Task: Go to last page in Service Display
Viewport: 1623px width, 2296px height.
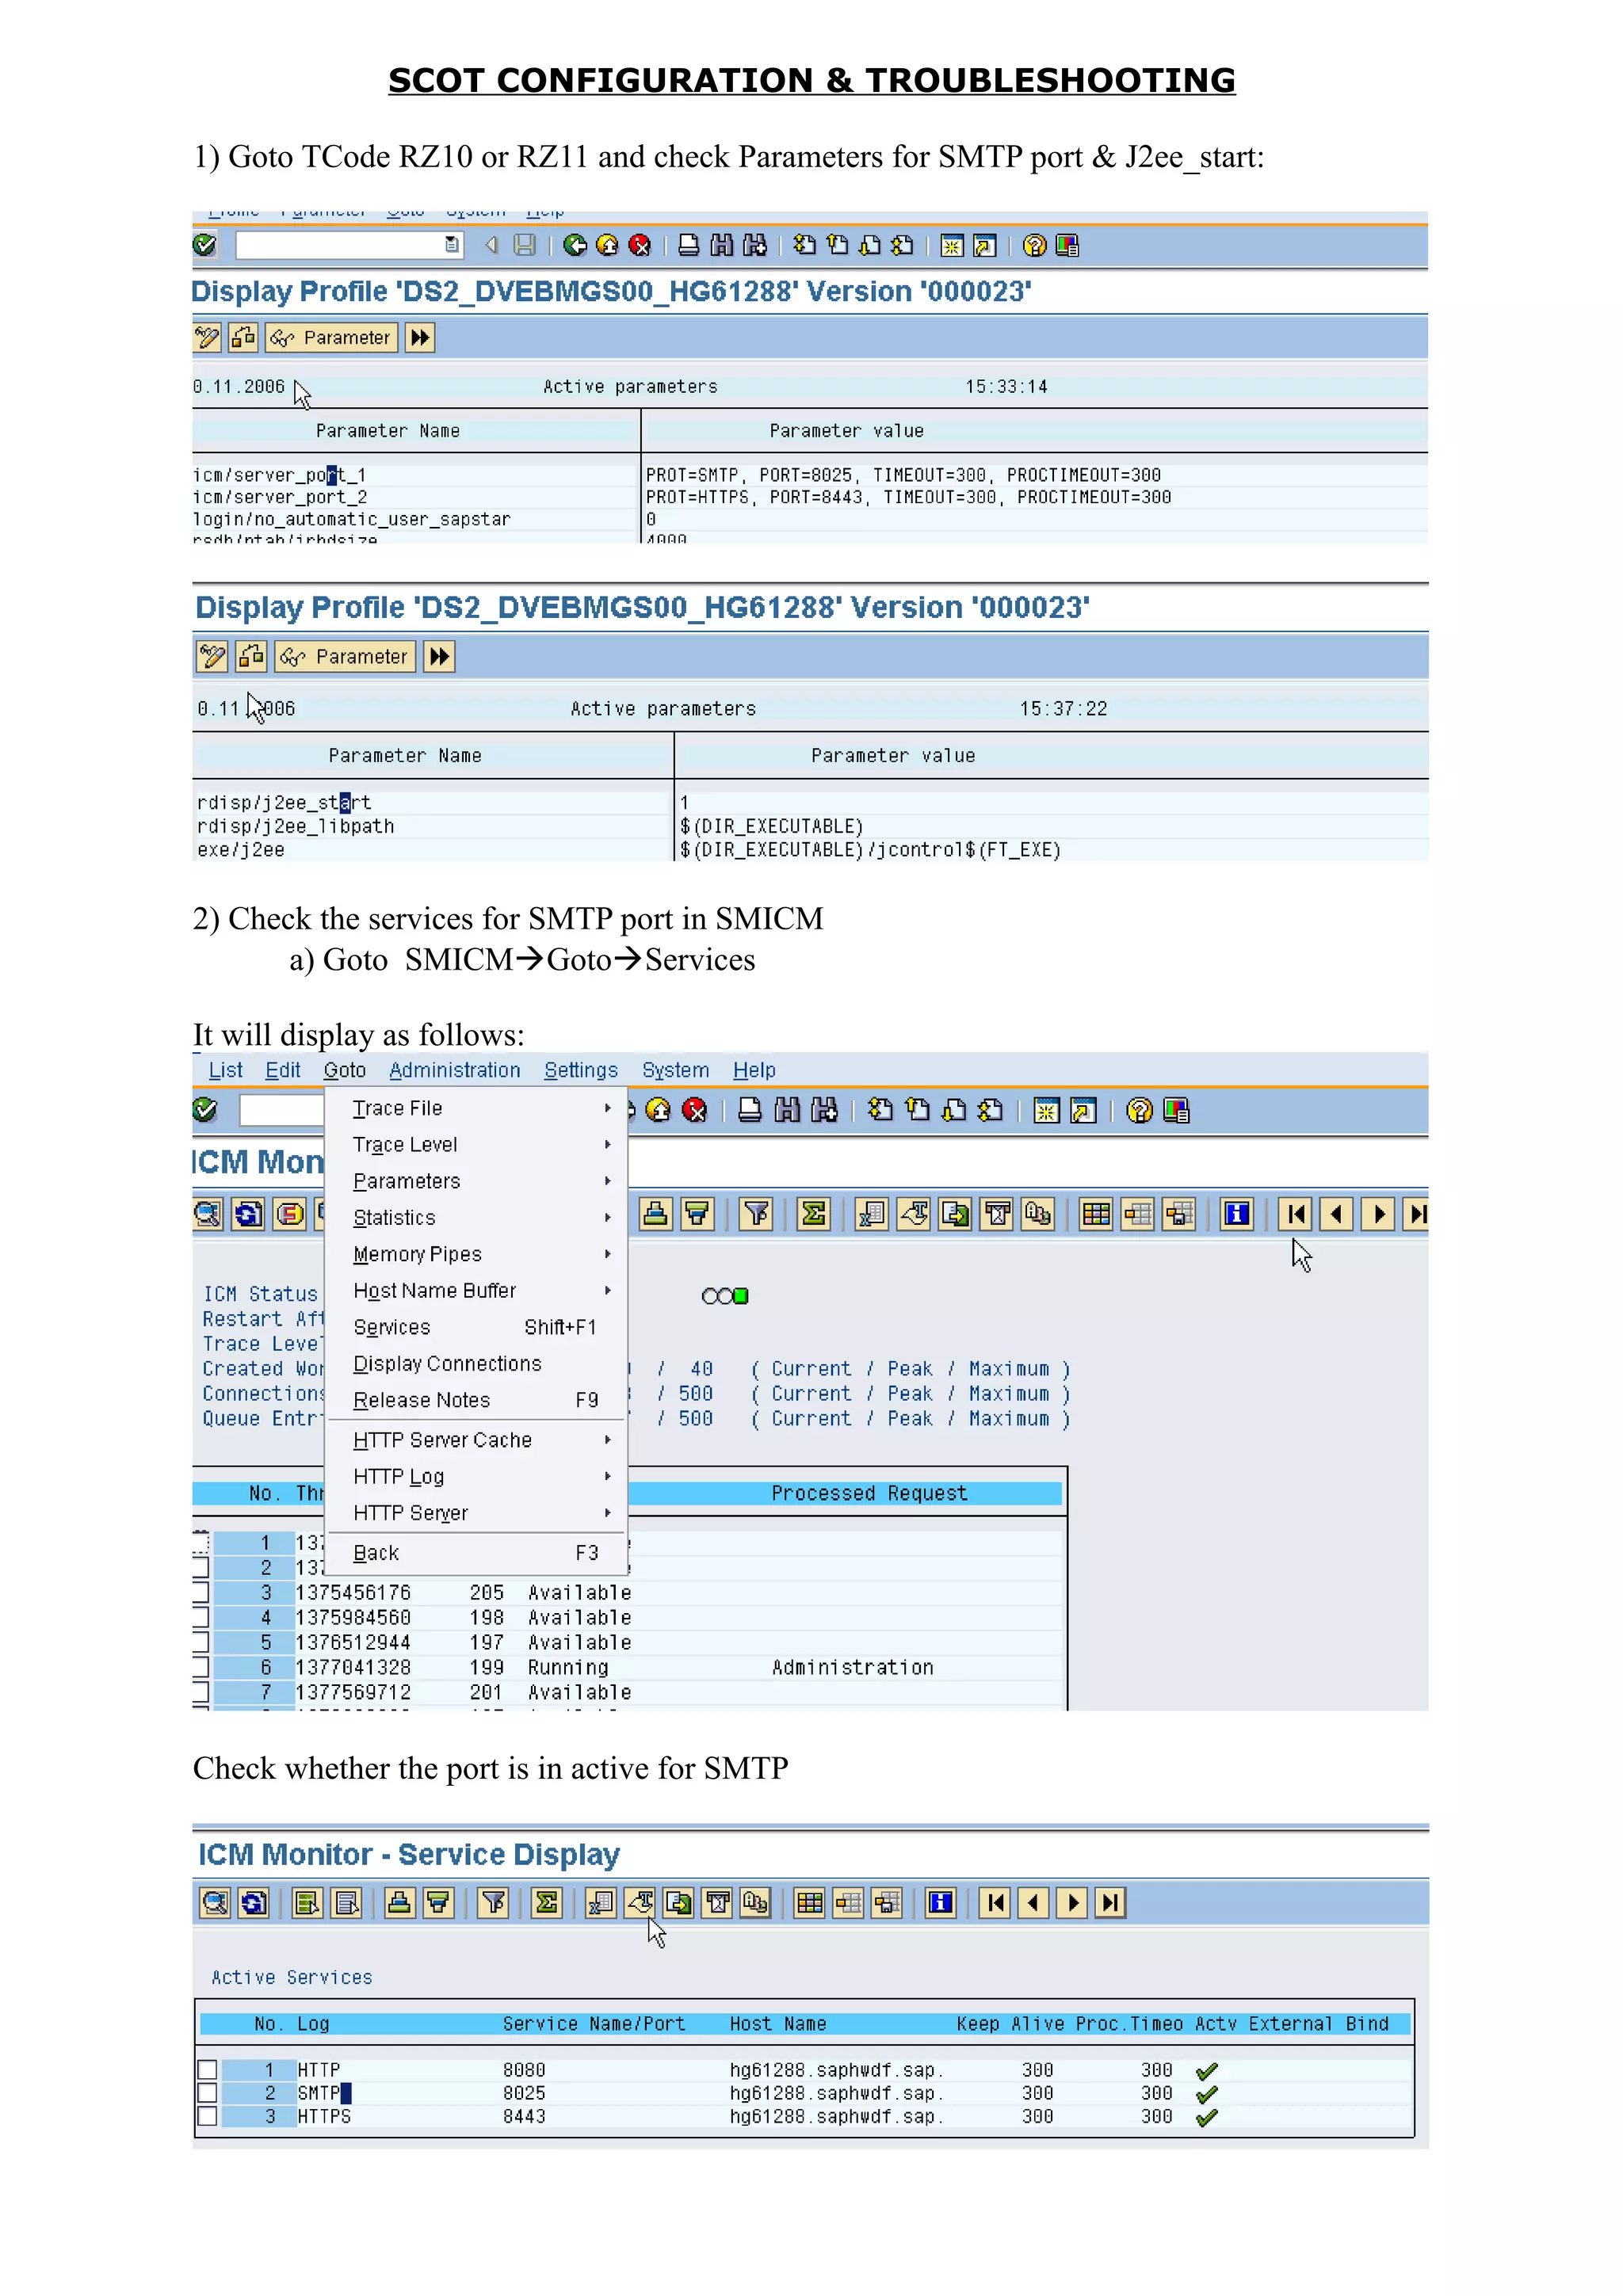Action: [x=1110, y=1902]
